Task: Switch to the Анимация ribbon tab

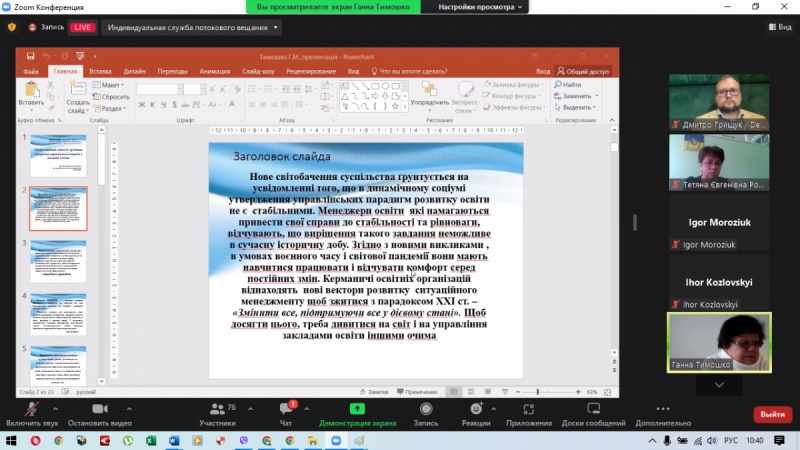Action: pyautogui.click(x=214, y=72)
